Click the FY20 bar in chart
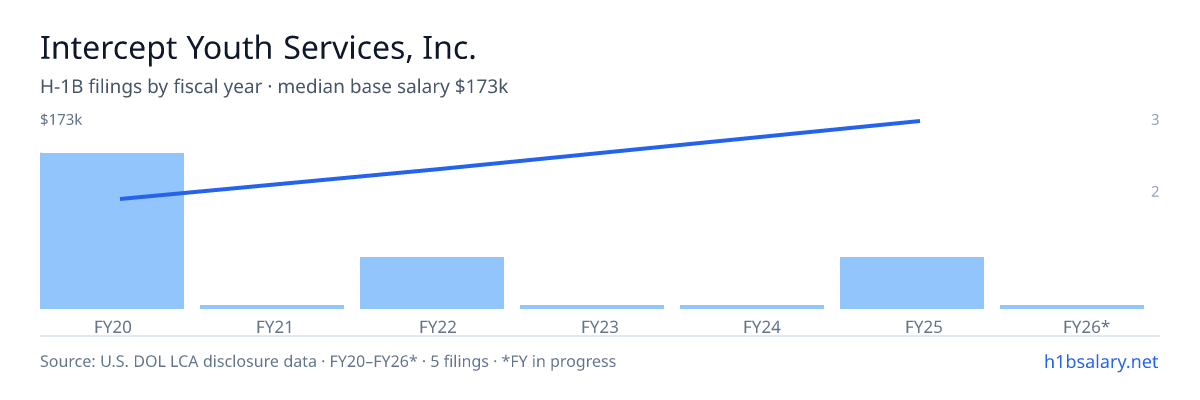The width and height of the screenshot is (1200, 400). tap(112, 231)
